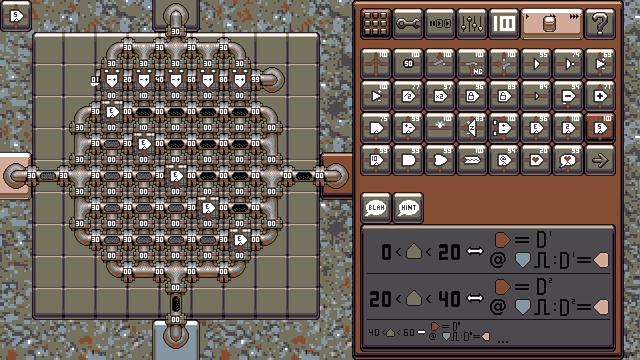
Task: Select the spark burst component
Action: tap(440, 127)
